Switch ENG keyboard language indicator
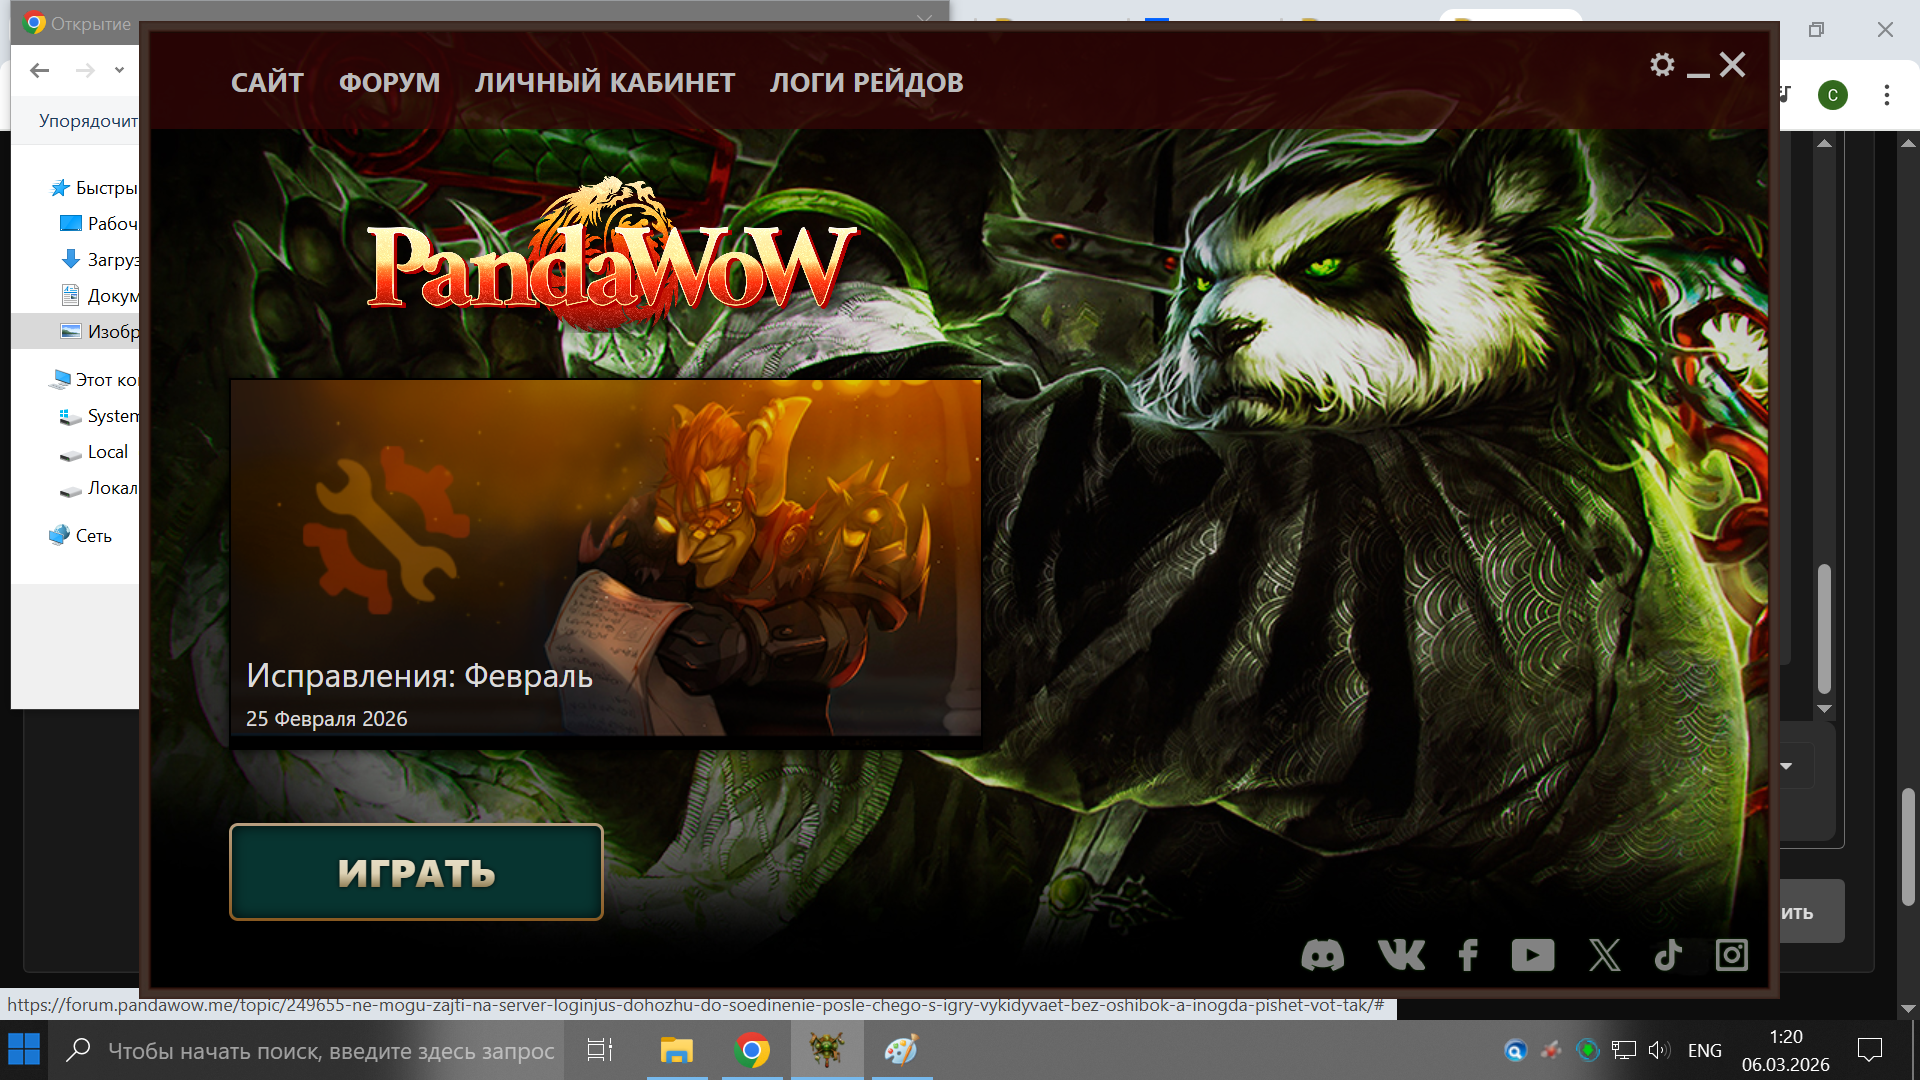This screenshot has height=1080, width=1920. pos(1704,1051)
